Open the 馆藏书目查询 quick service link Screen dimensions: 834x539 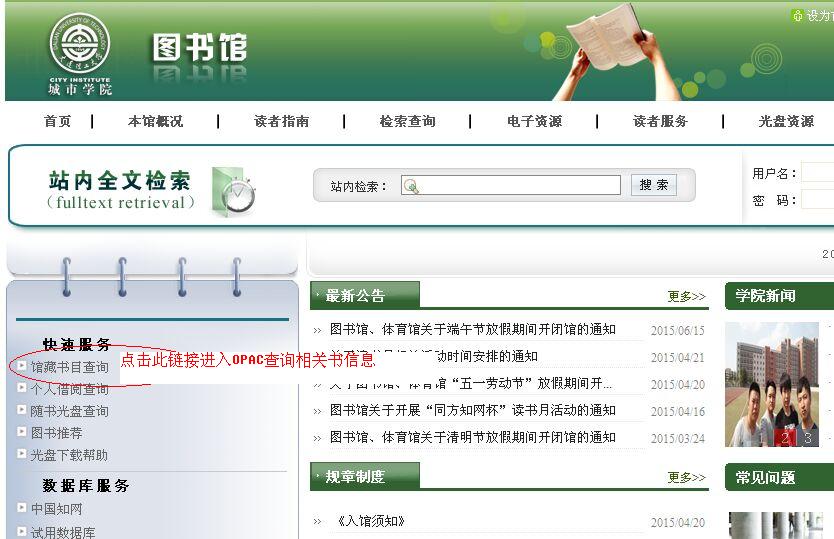[x=69, y=367]
